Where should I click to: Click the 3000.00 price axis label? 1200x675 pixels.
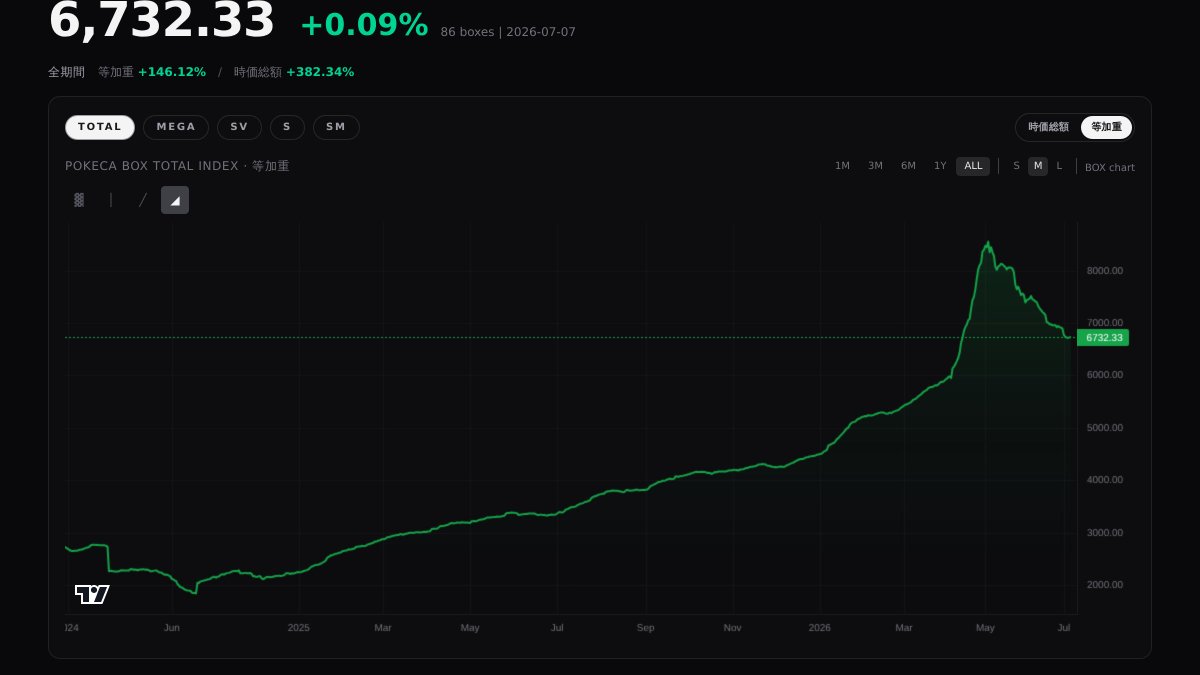tap(1104, 533)
